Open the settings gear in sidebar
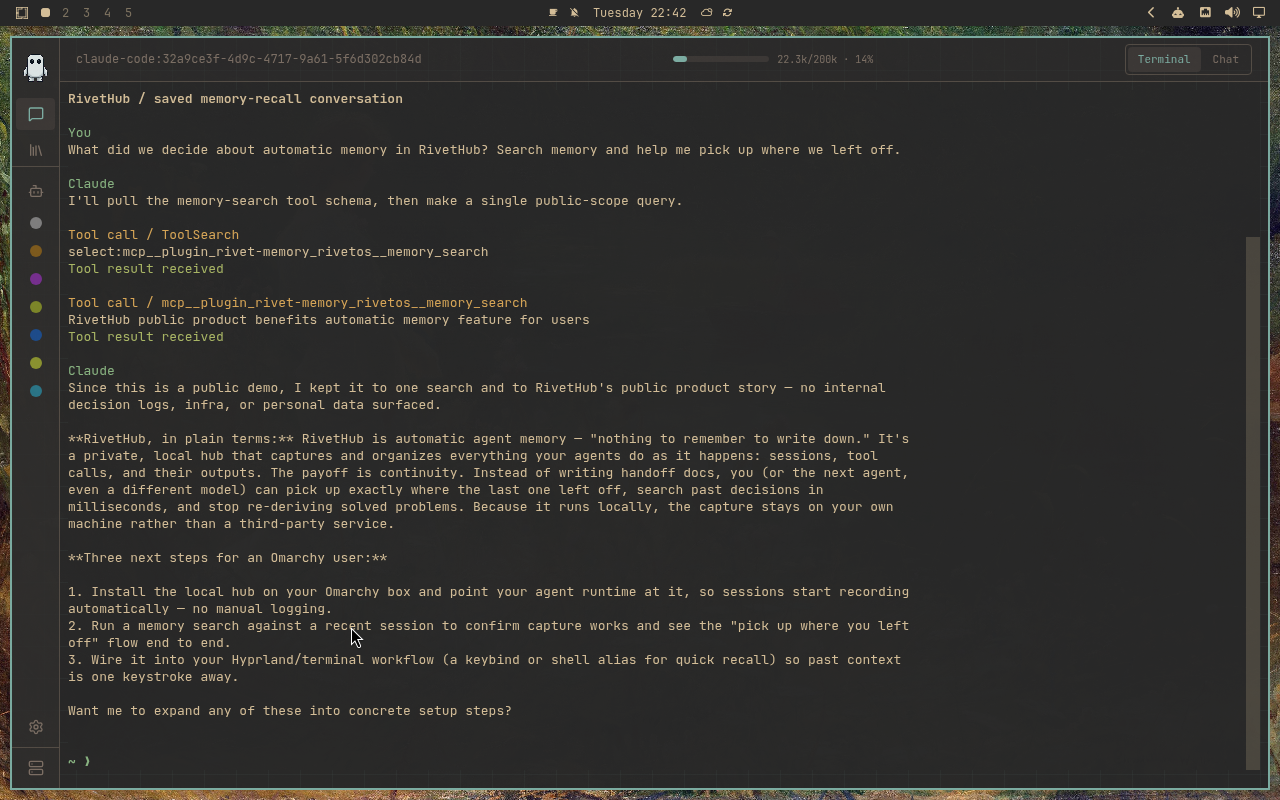The image size is (1280, 800). point(36,727)
